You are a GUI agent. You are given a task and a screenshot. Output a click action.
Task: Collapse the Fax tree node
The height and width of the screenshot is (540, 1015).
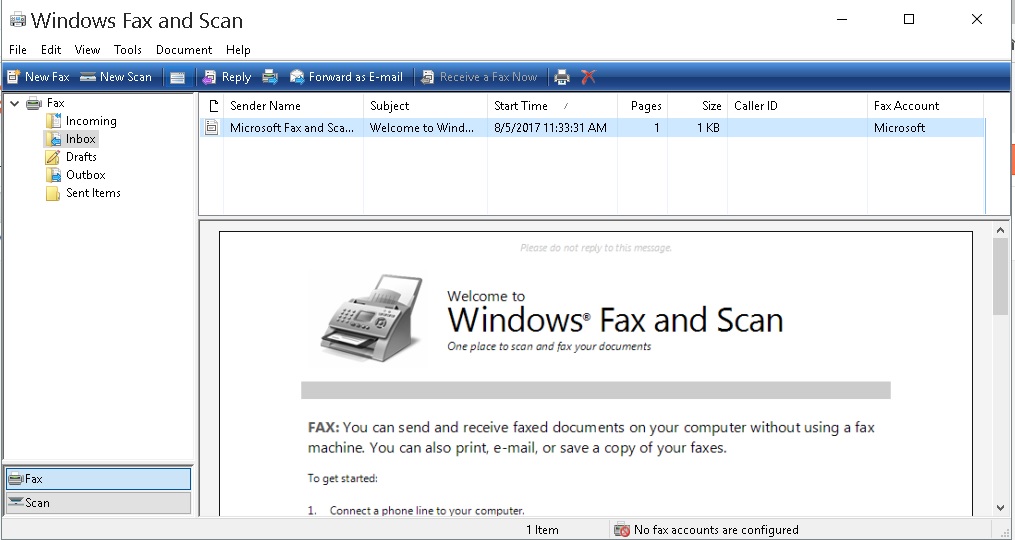[14, 103]
